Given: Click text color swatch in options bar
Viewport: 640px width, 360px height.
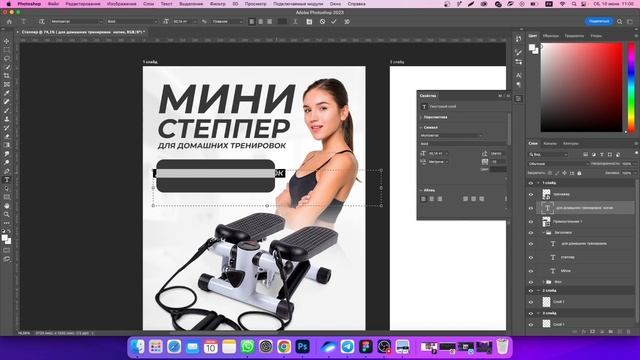Looking at the screenshot, I should coord(282,22).
